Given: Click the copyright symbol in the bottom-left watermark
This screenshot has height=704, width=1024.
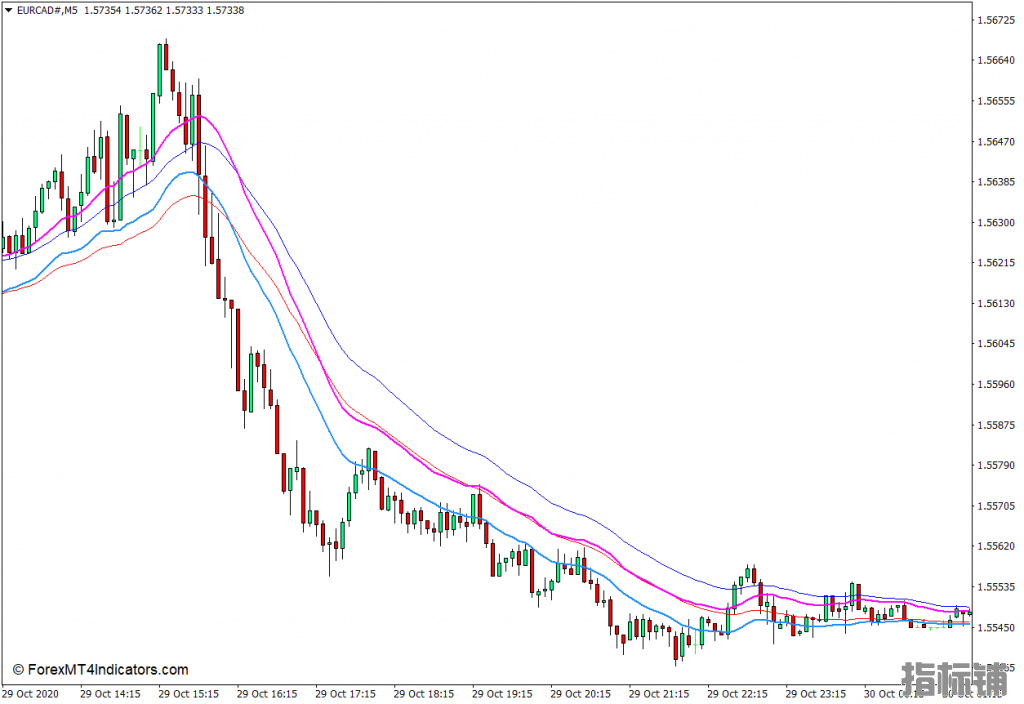Looking at the screenshot, I should coord(18,670).
